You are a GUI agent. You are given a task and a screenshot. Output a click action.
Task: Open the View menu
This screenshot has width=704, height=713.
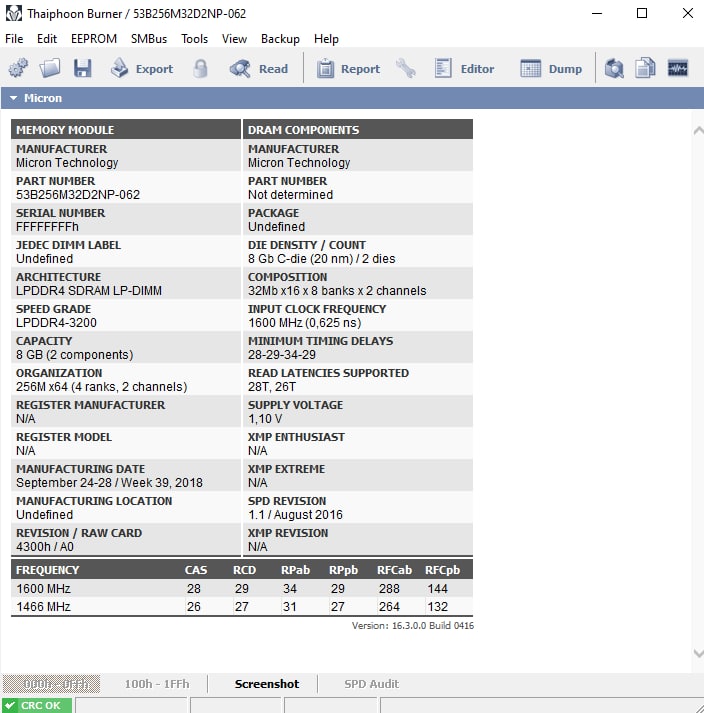coord(234,39)
